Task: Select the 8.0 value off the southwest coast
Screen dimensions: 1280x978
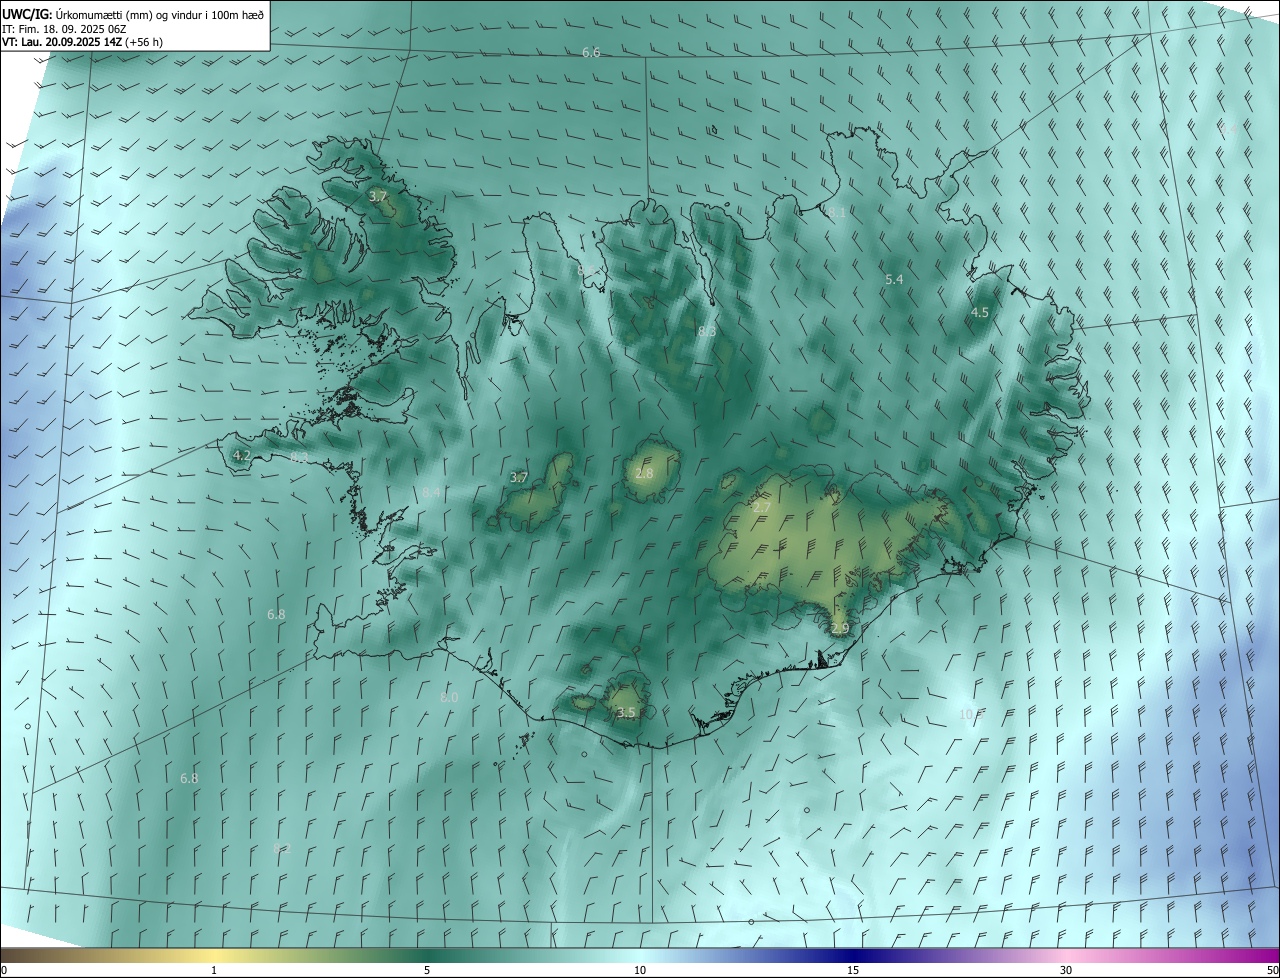Action: pyautogui.click(x=449, y=697)
